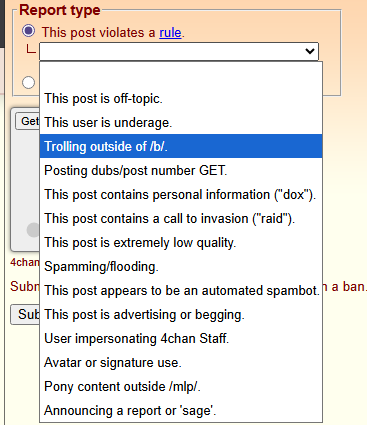Choose 'Pony content outside /mlp/.' option

(x=181, y=386)
